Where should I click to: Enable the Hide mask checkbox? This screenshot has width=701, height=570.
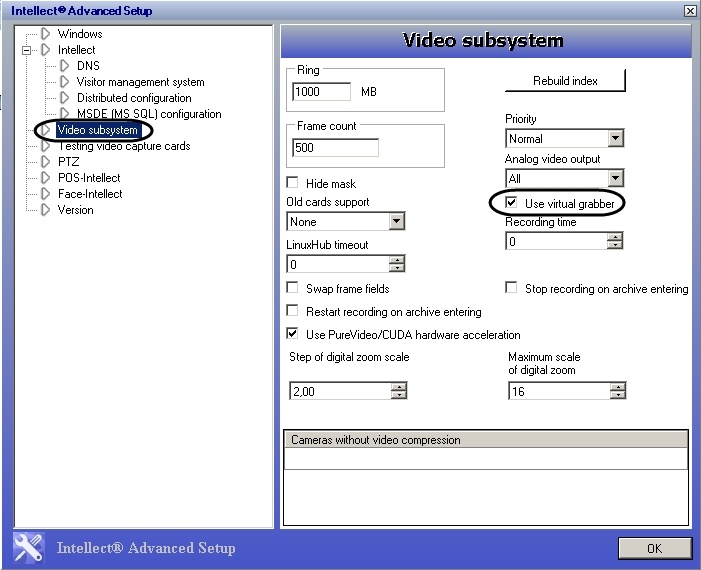292,182
